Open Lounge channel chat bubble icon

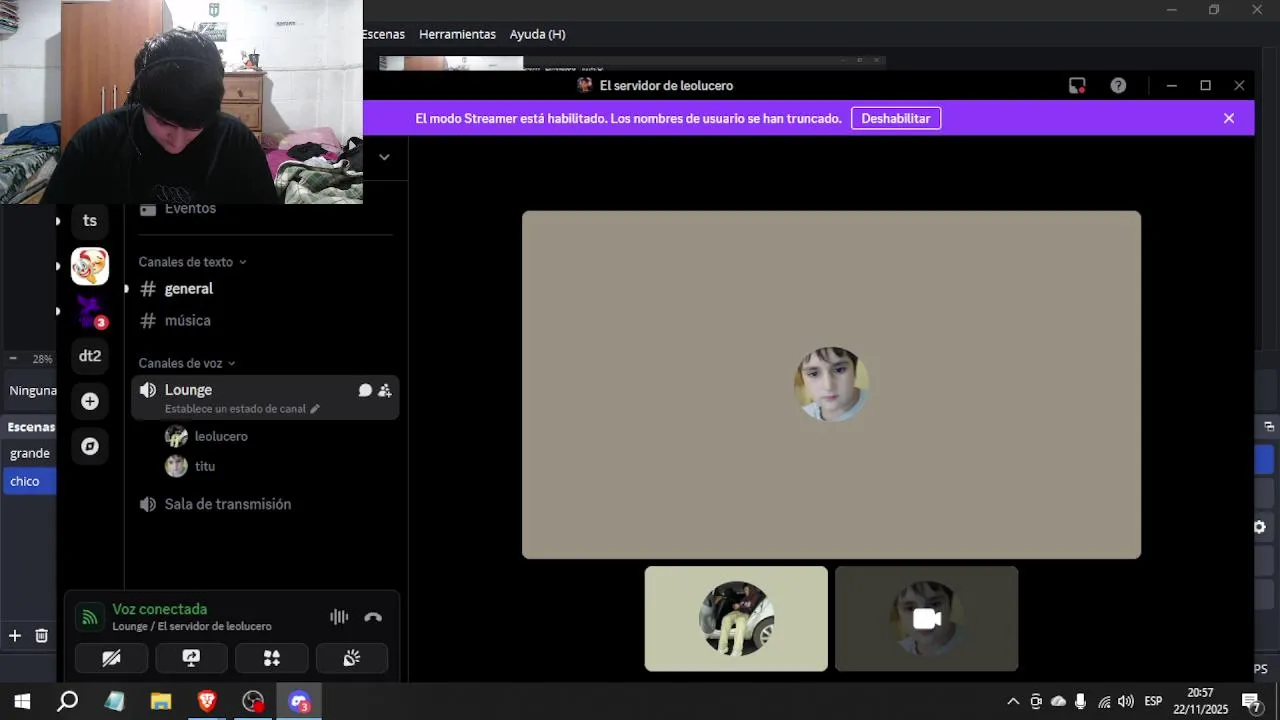point(365,390)
